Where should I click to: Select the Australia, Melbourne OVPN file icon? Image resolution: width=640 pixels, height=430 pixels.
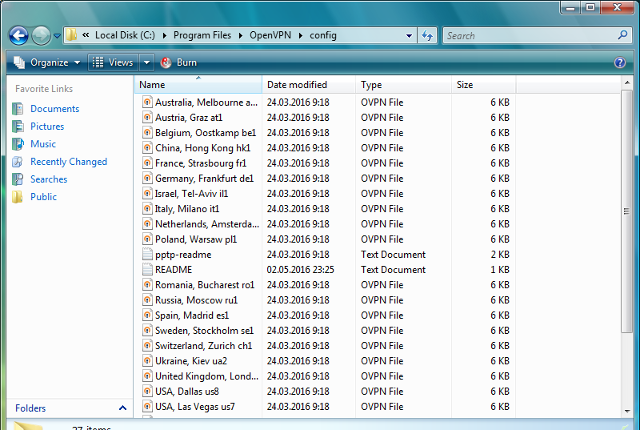tap(147, 102)
